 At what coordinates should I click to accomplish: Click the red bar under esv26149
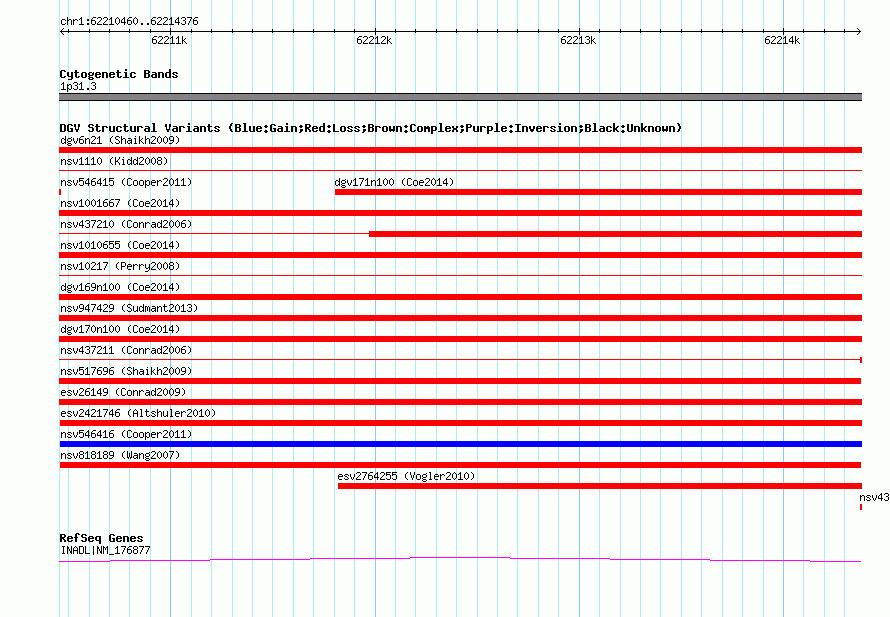[x=460, y=402]
